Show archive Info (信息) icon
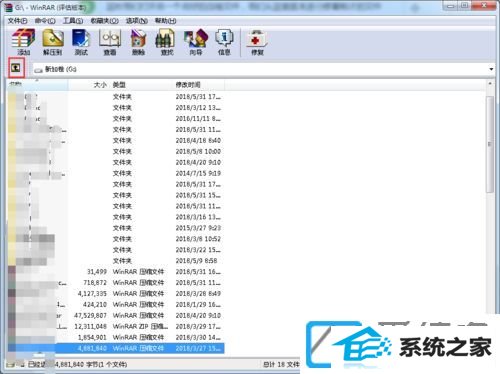The image size is (500, 374). point(224,42)
